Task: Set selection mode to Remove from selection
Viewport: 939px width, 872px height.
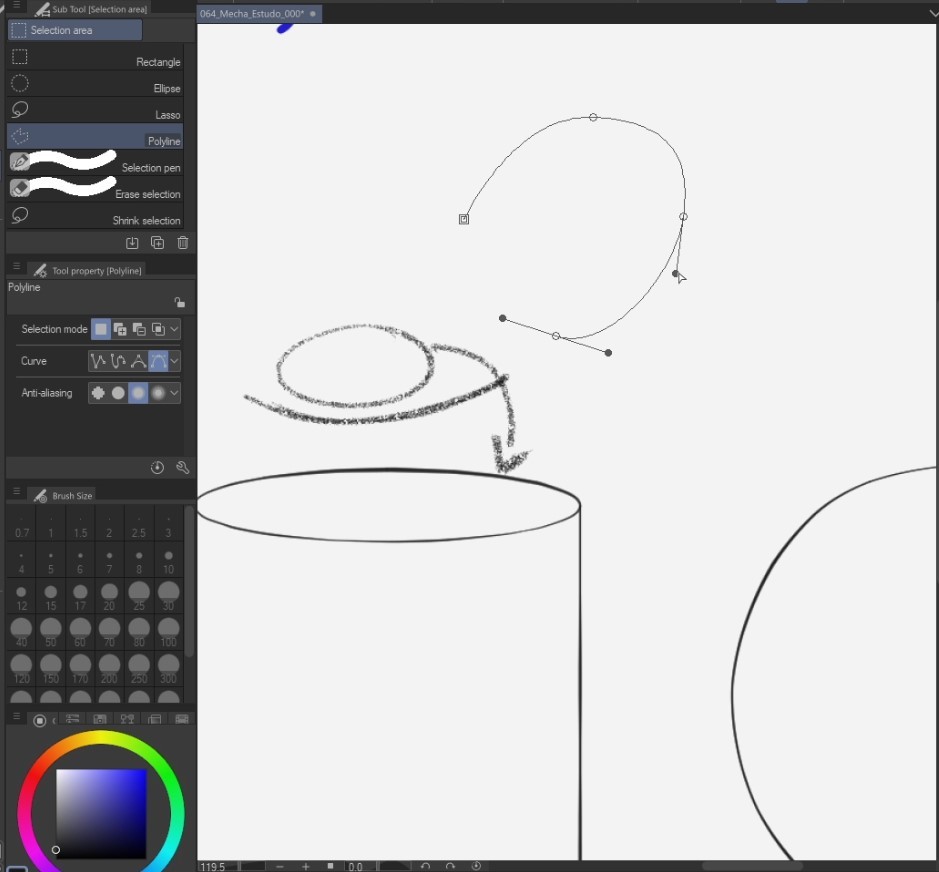Action: (139, 329)
